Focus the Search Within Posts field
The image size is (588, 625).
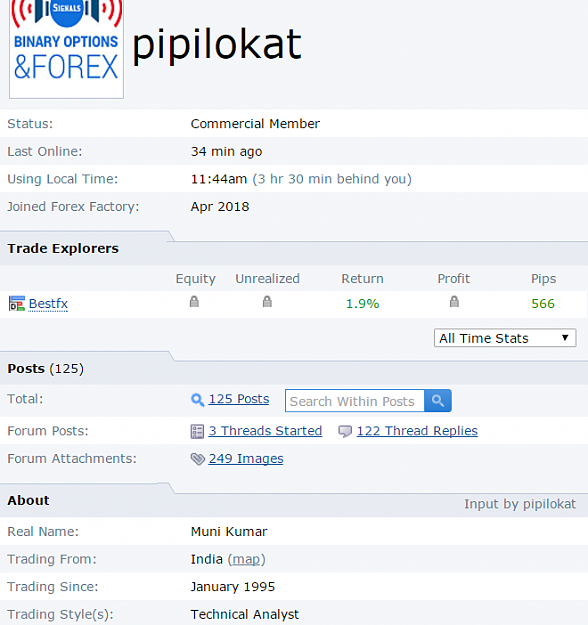click(x=355, y=401)
